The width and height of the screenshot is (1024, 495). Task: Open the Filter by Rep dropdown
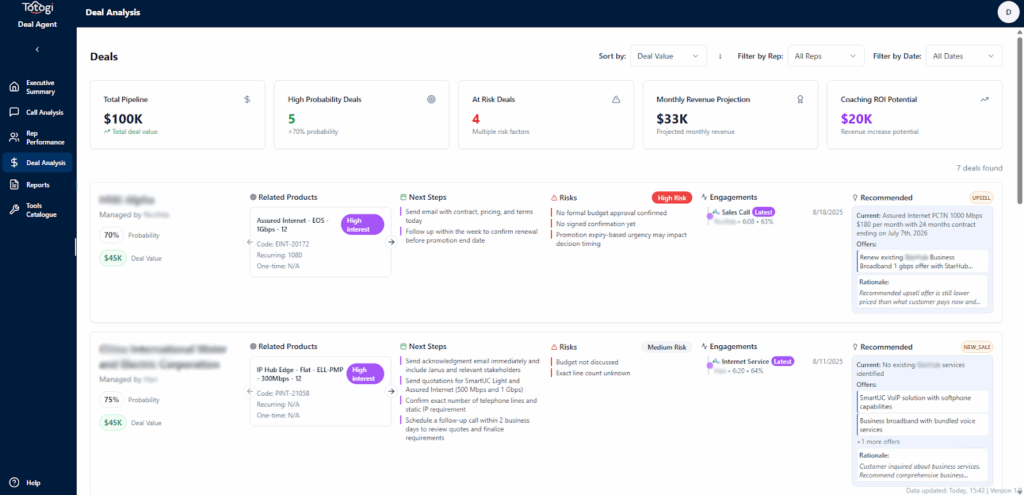(x=825, y=56)
